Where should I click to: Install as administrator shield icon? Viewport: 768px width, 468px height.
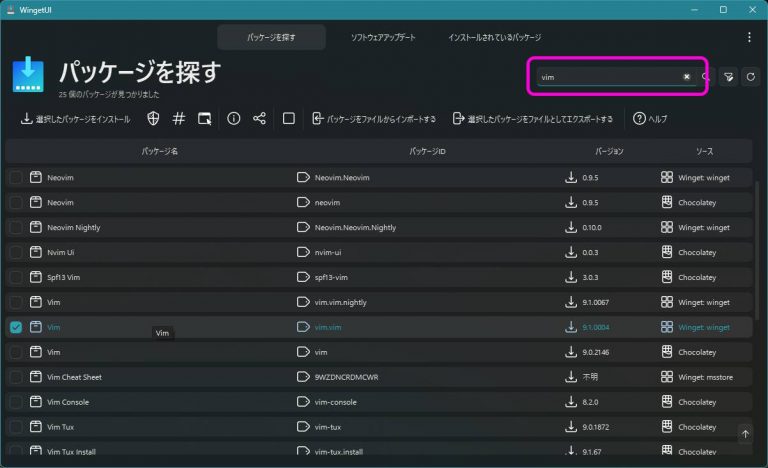pos(153,119)
